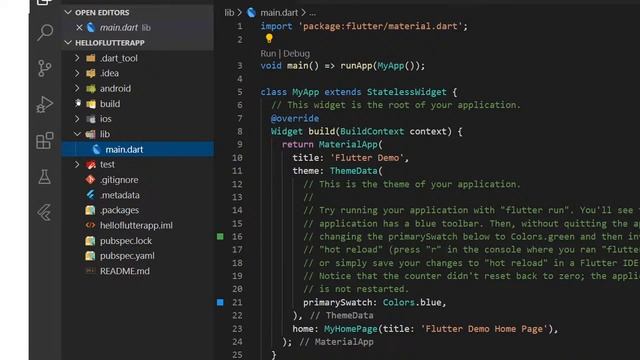Click the Run code lens link
The height and width of the screenshot is (360, 640).
point(268,53)
